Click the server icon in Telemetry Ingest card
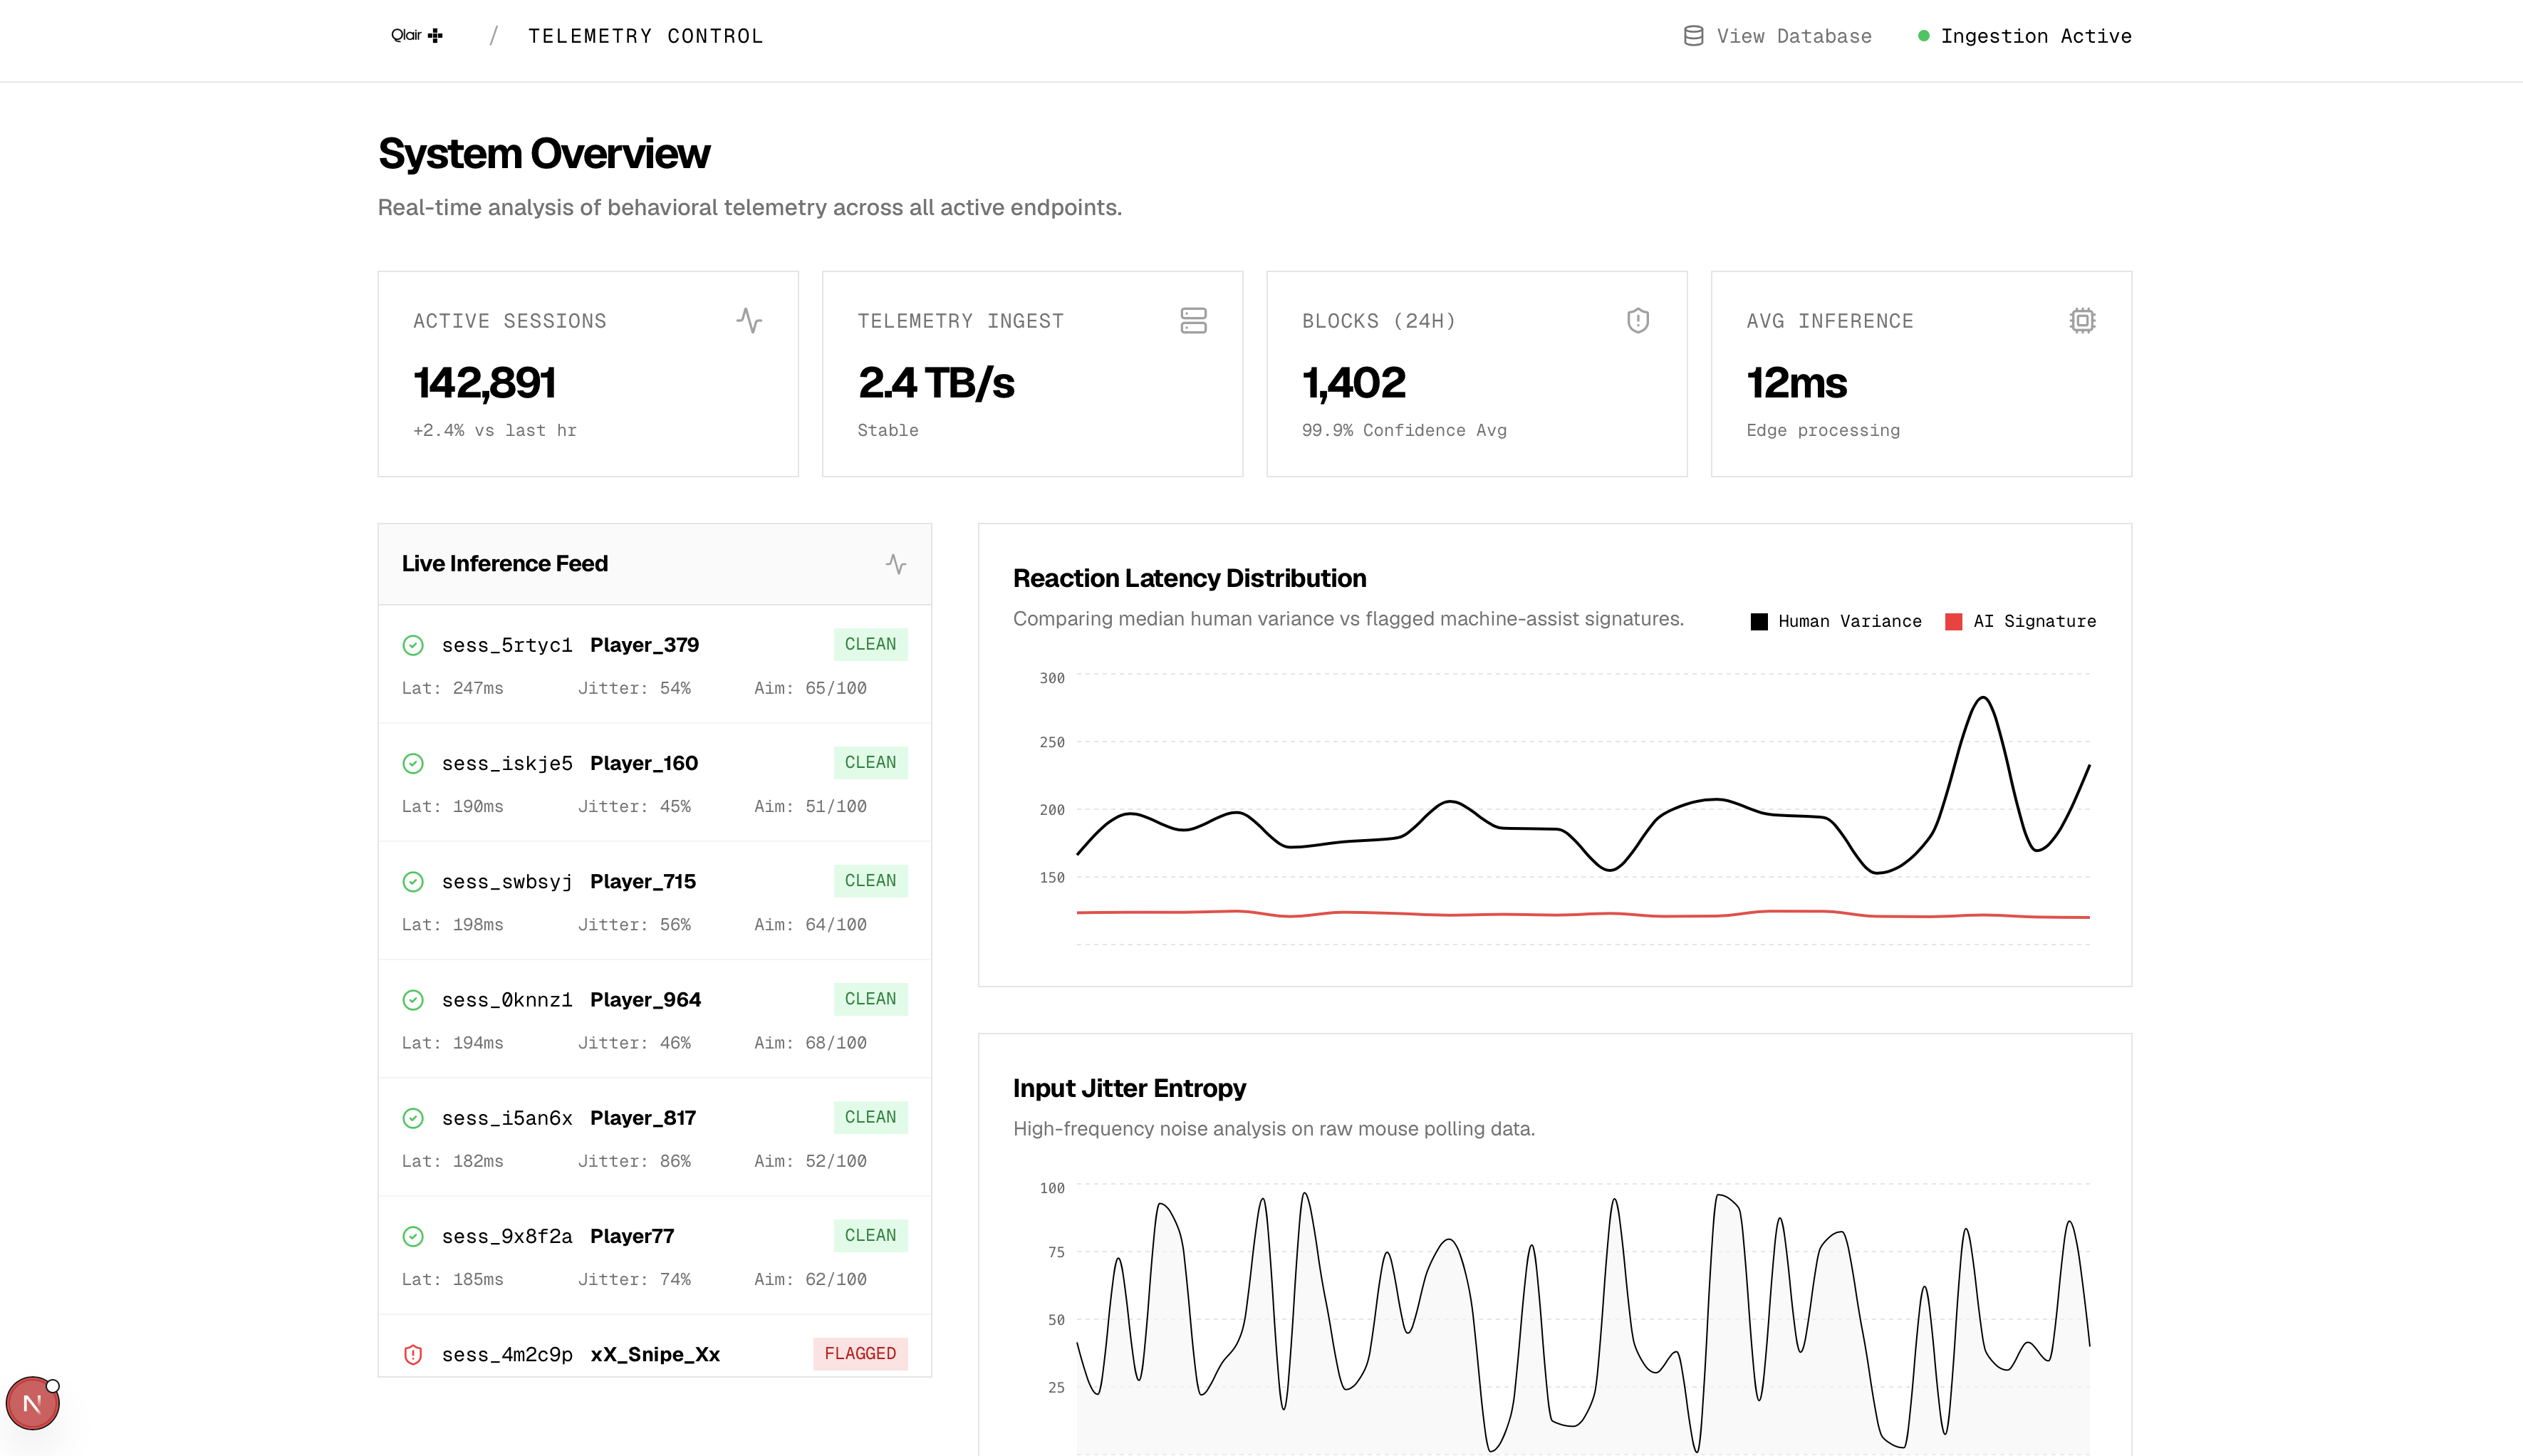Viewport: 2523px width, 1456px height. coord(1193,321)
